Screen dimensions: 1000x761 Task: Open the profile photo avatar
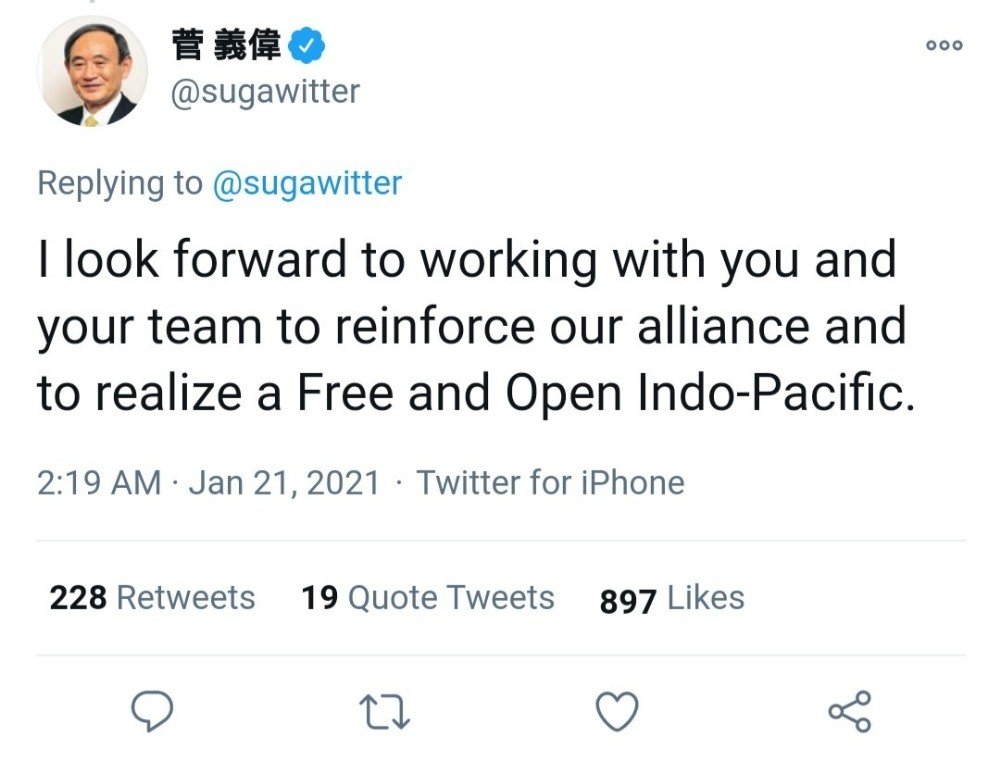pyautogui.click(x=92, y=73)
